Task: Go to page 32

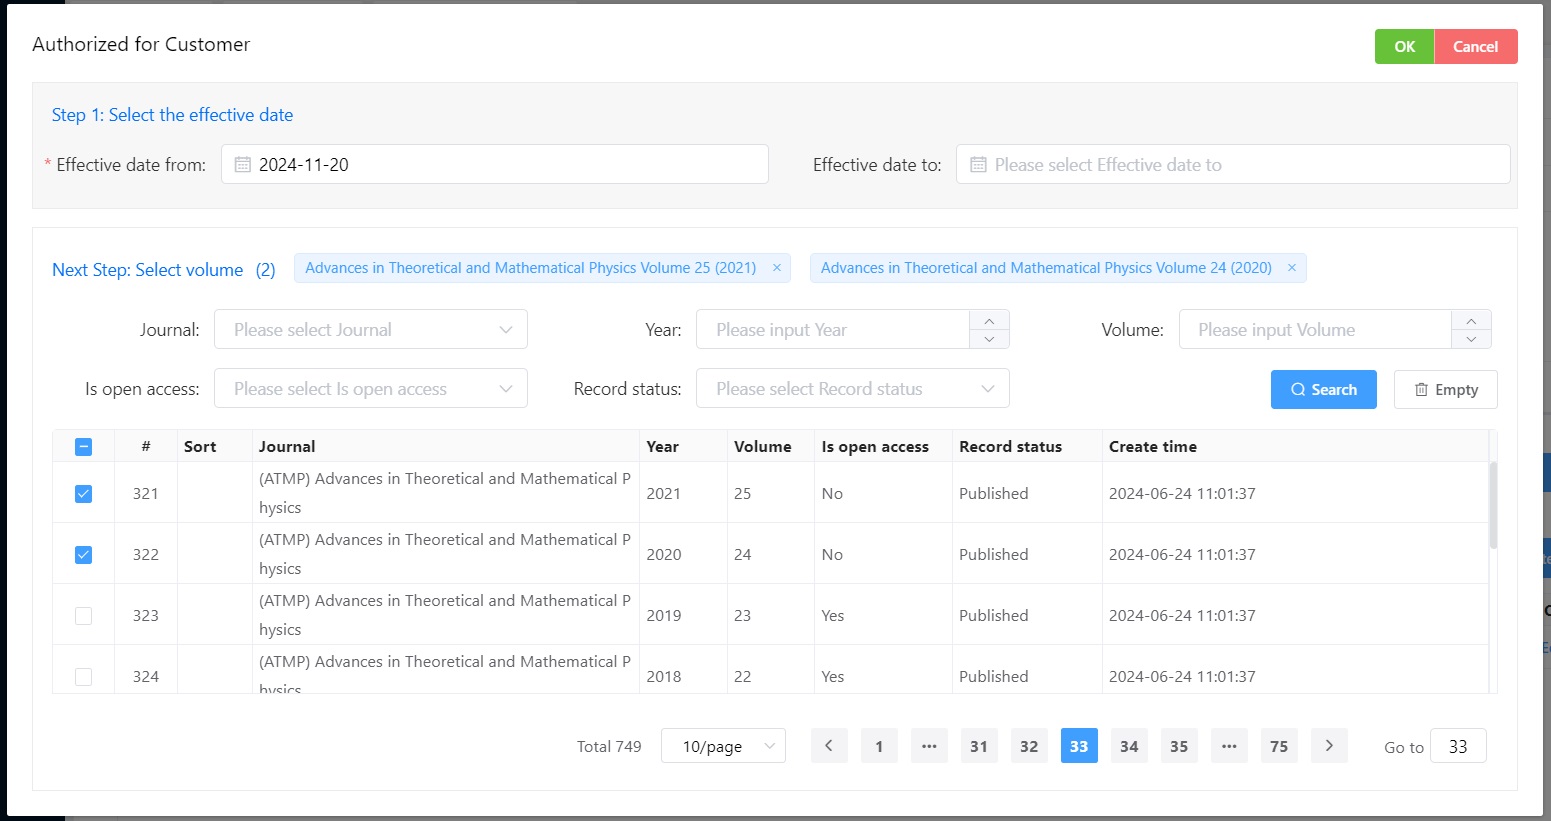Action: tap(1029, 746)
